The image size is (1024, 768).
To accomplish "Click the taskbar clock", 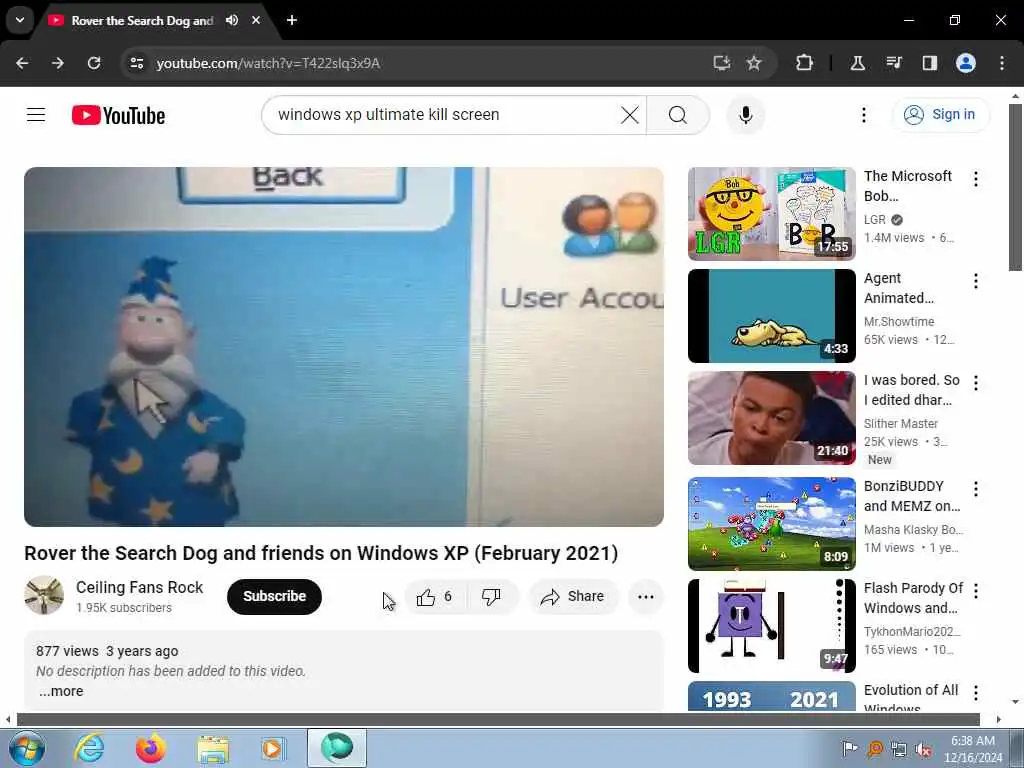I will (973, 749).
